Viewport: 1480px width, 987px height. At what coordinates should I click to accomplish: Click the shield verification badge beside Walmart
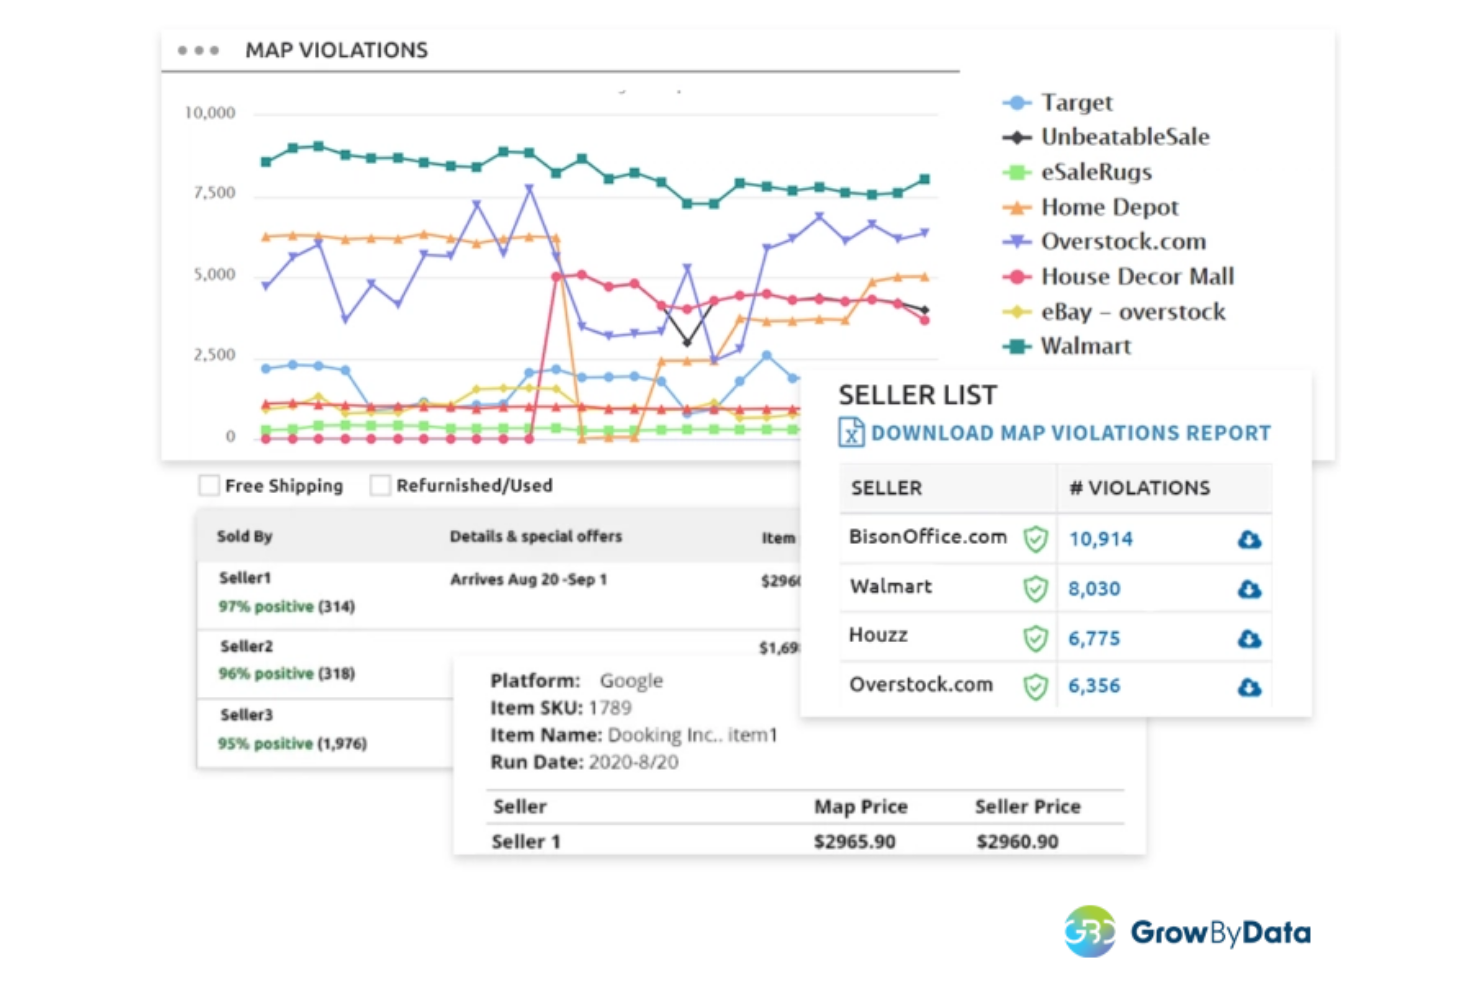(x=1036, y=588)
